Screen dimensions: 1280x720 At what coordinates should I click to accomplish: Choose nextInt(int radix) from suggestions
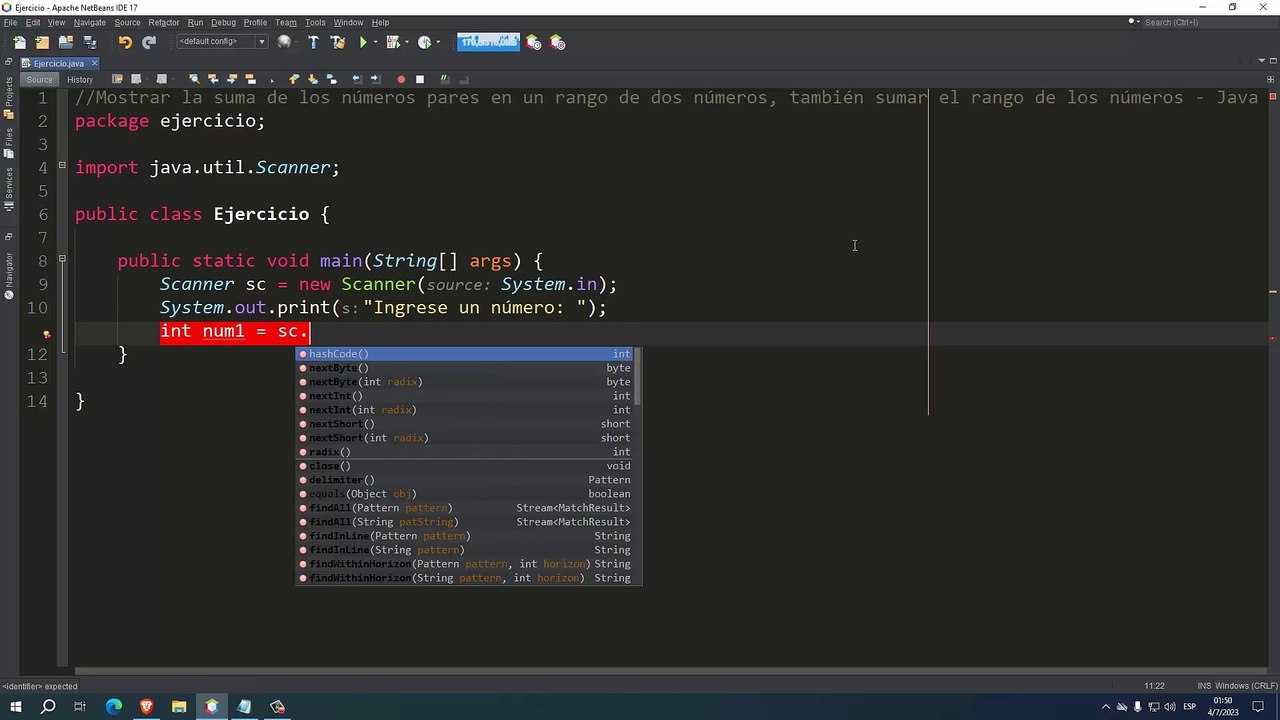(x=465, y=410)
